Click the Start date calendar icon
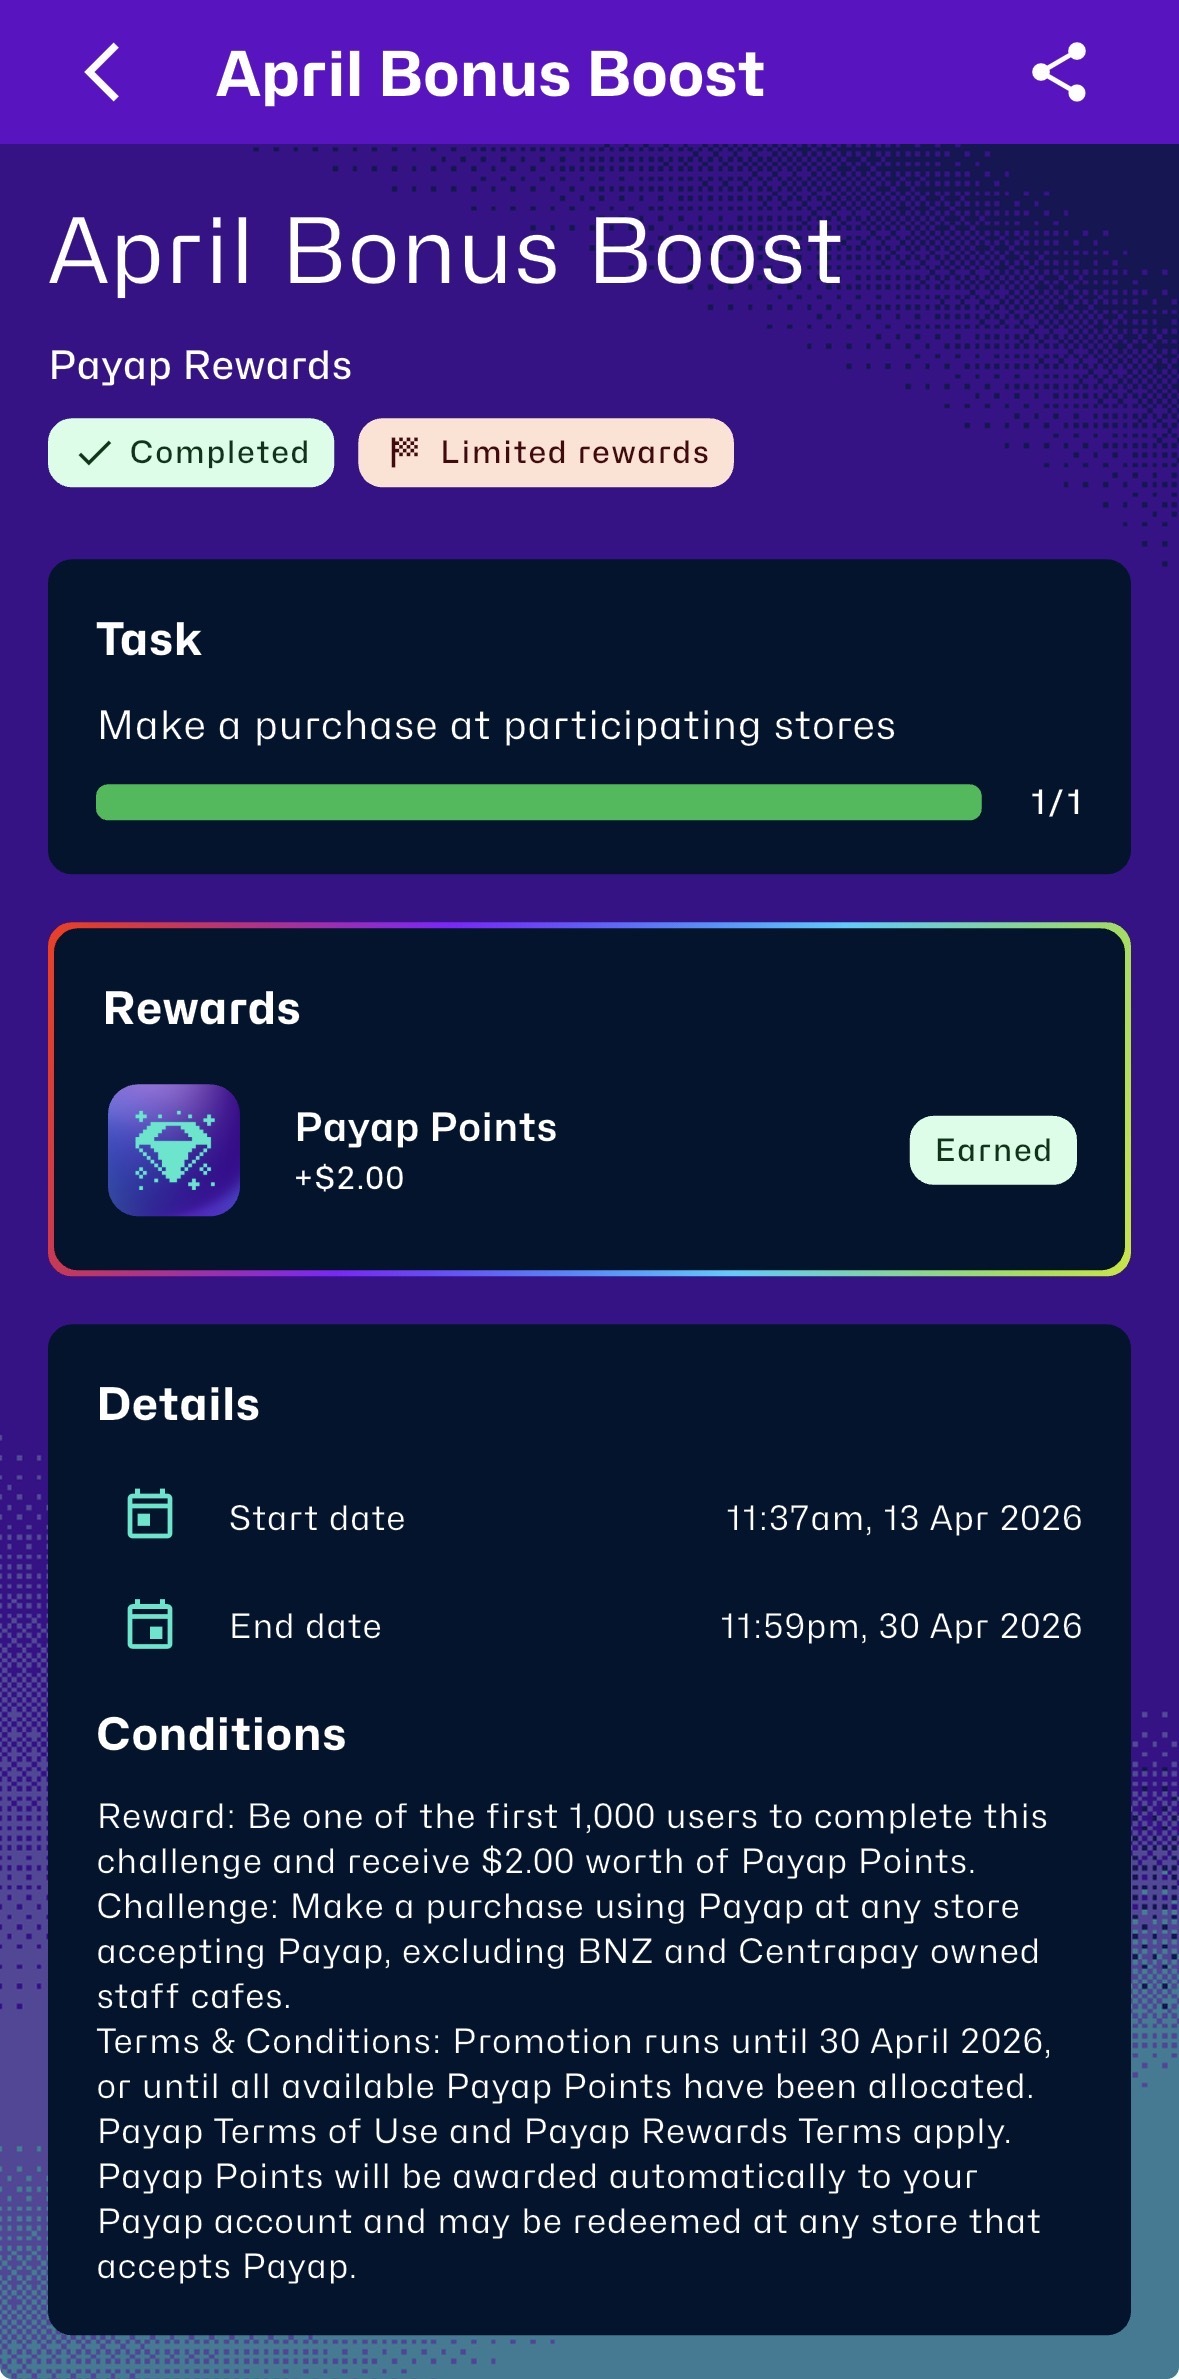Viewport: 1179px width, 2379px height. (150, 1514)
